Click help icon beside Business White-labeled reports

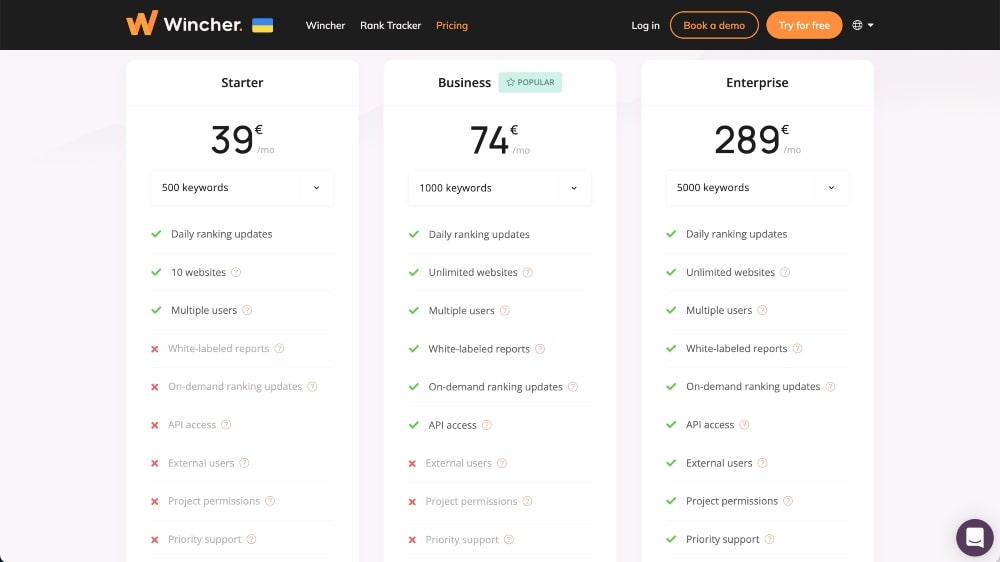point(540,349)
